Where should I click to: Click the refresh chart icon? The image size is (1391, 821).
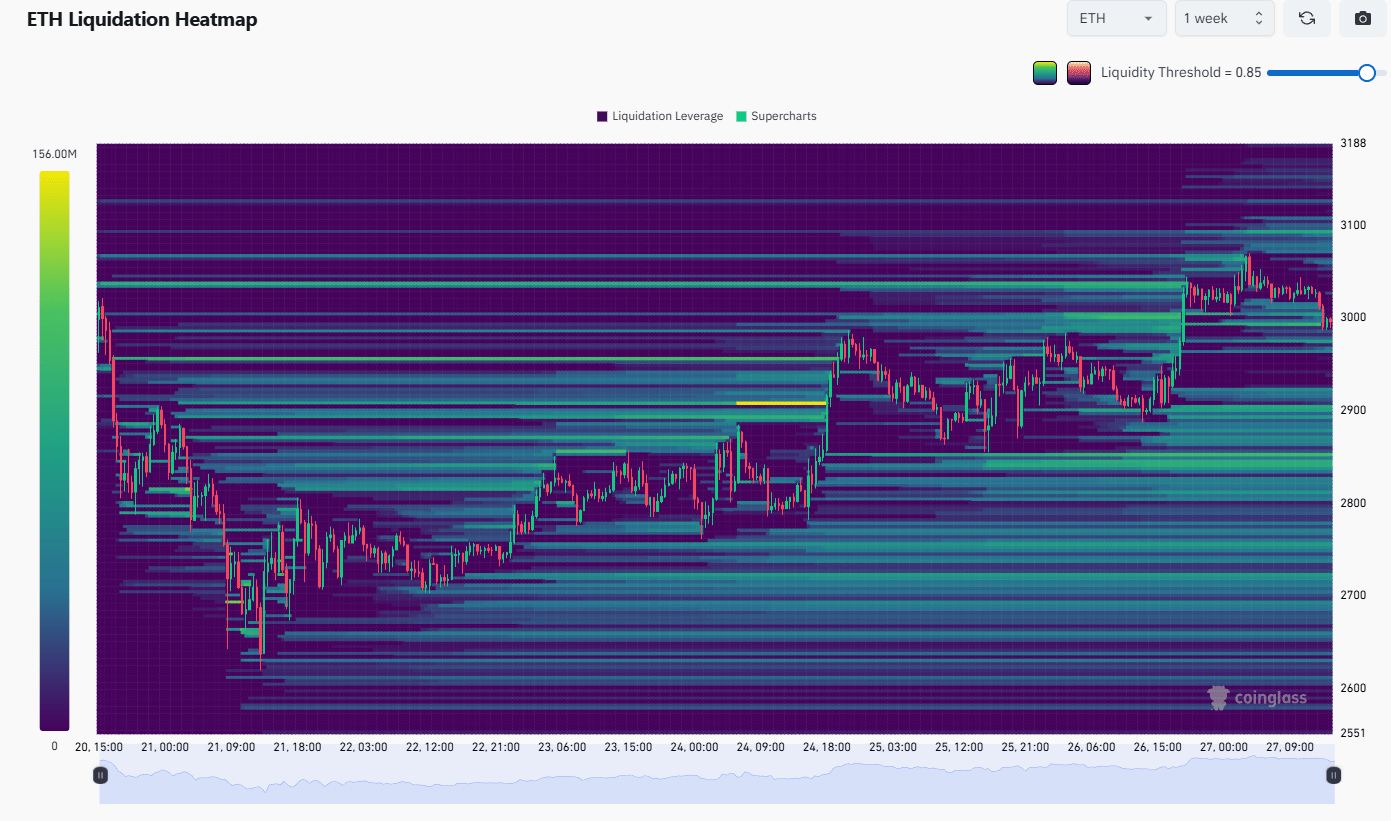click(x=1306, y=18)
